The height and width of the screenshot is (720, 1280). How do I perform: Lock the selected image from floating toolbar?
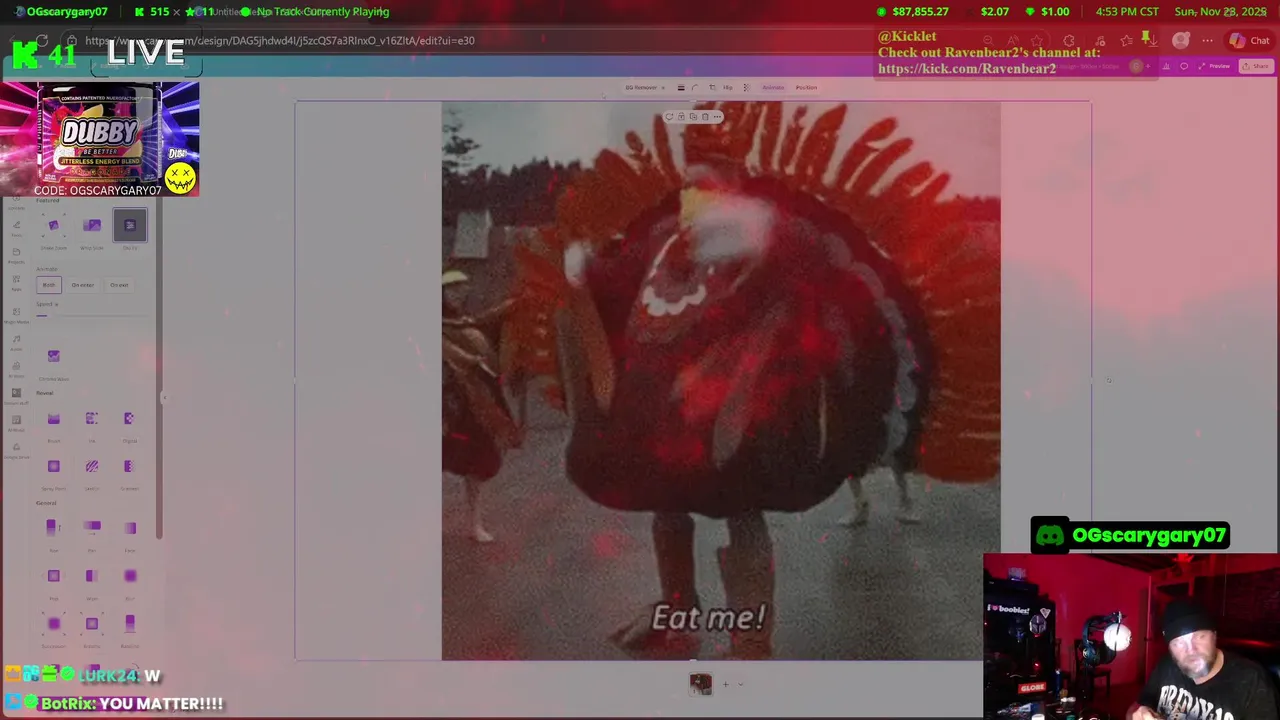coord(681,117)
